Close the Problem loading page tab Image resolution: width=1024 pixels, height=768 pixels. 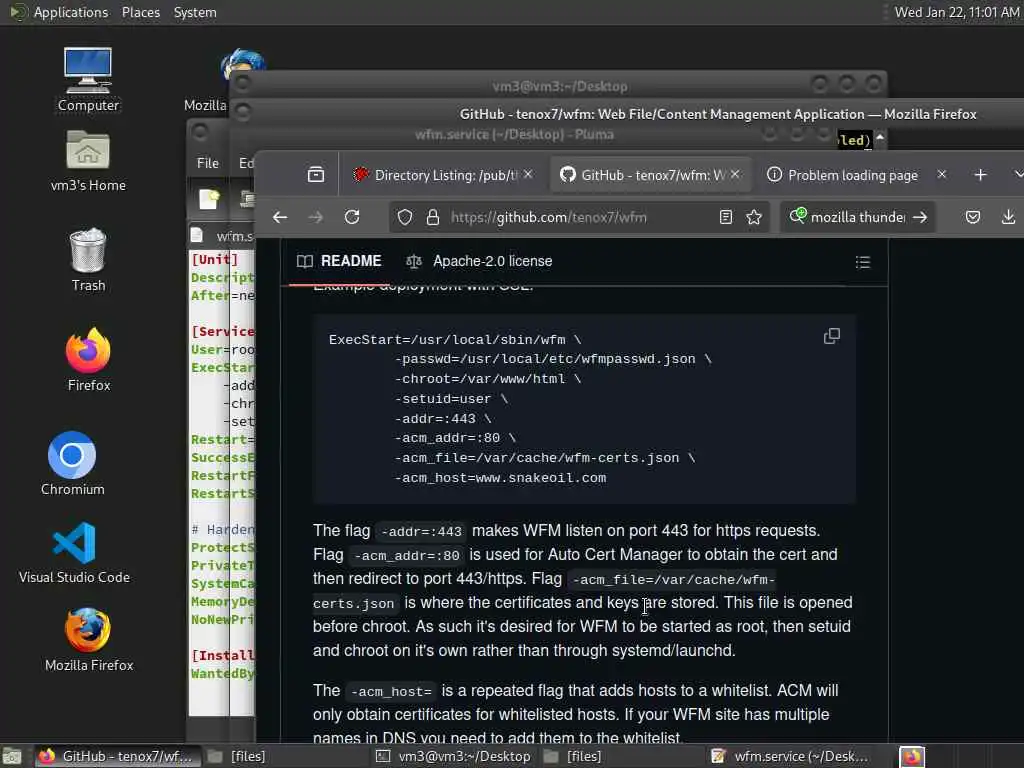point(942,174)
